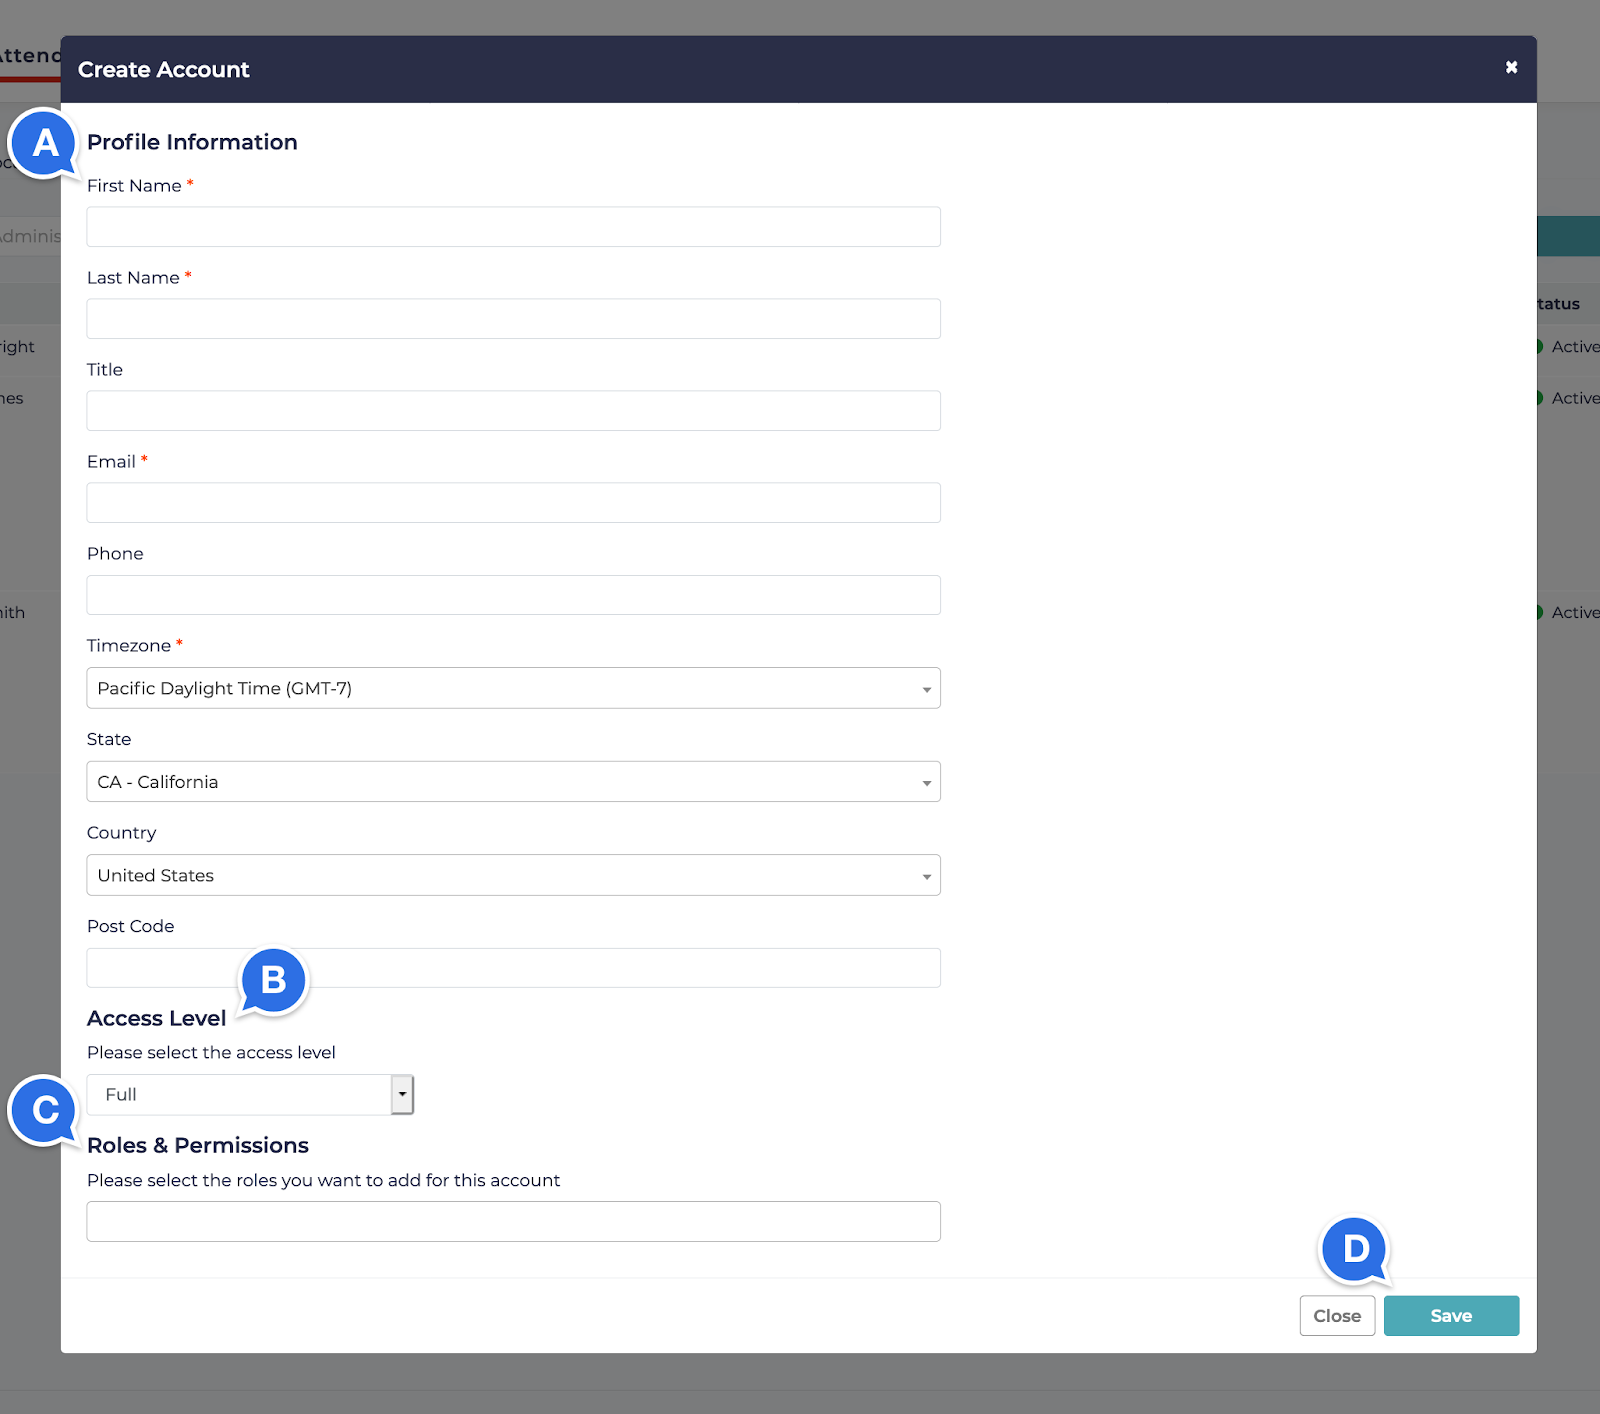Click the Profile Information section heading
This screenshot has width=1600, height=1414.
click(192, 142)
